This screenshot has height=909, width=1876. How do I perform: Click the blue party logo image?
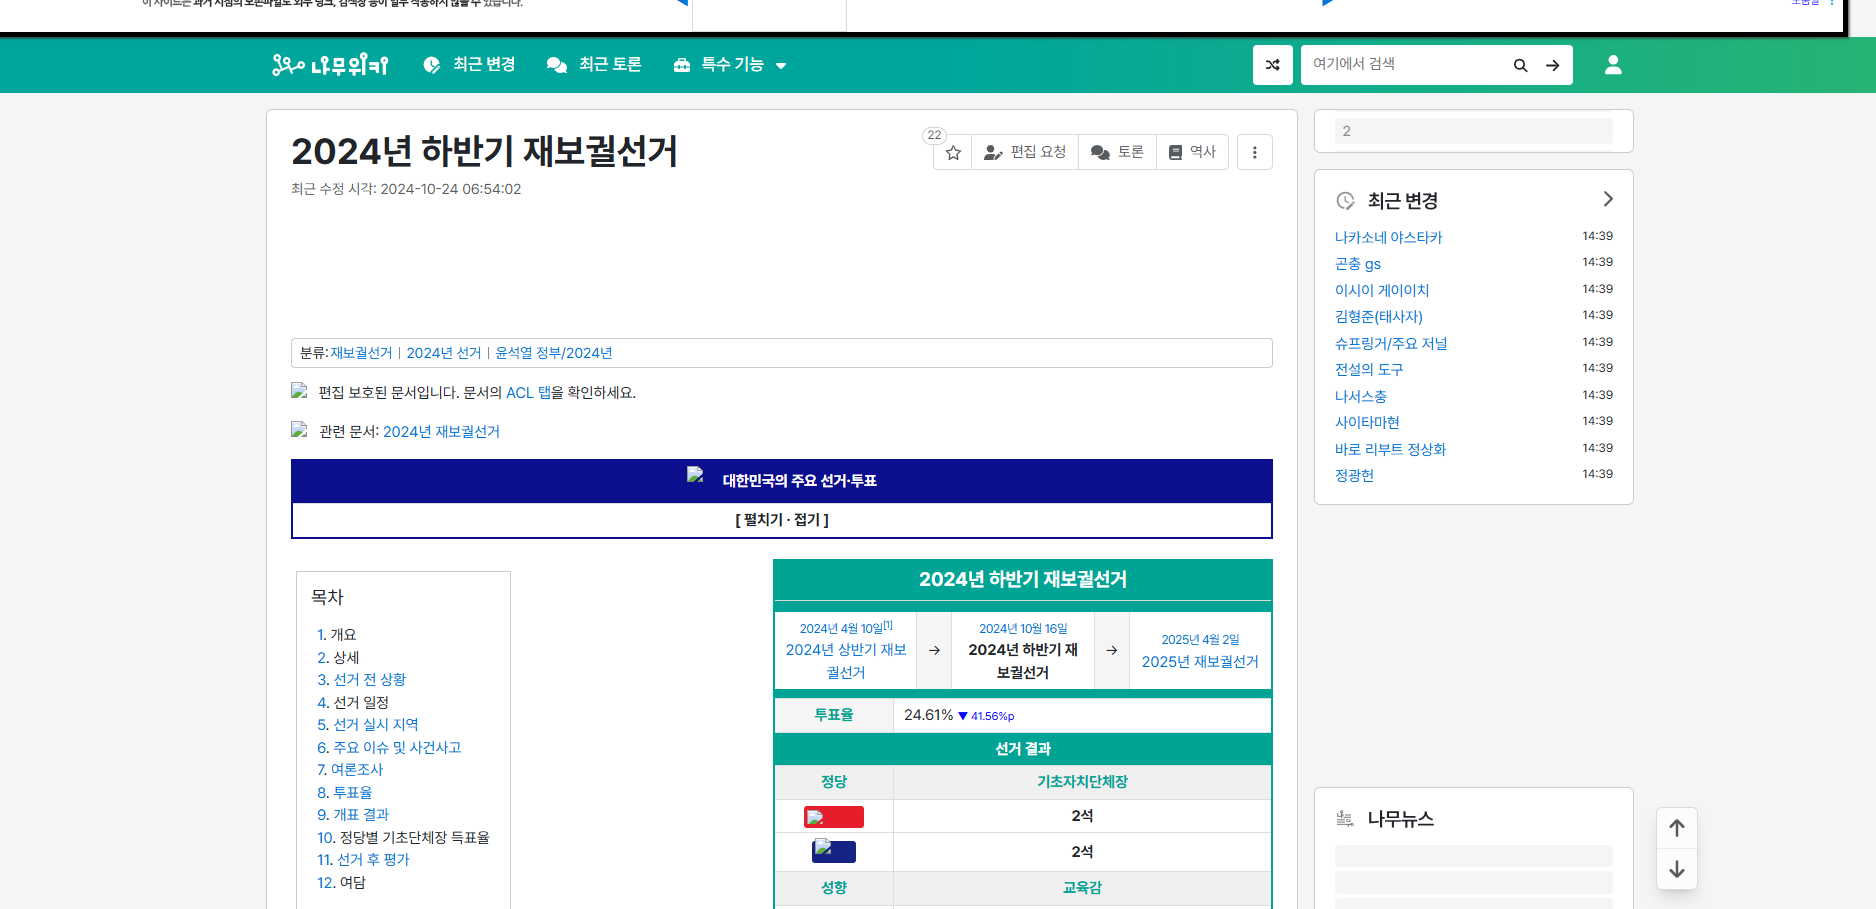834,852
